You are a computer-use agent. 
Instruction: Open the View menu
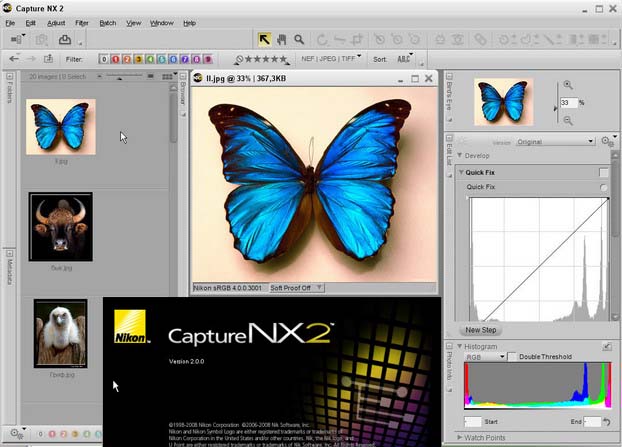tap(134, 23)
